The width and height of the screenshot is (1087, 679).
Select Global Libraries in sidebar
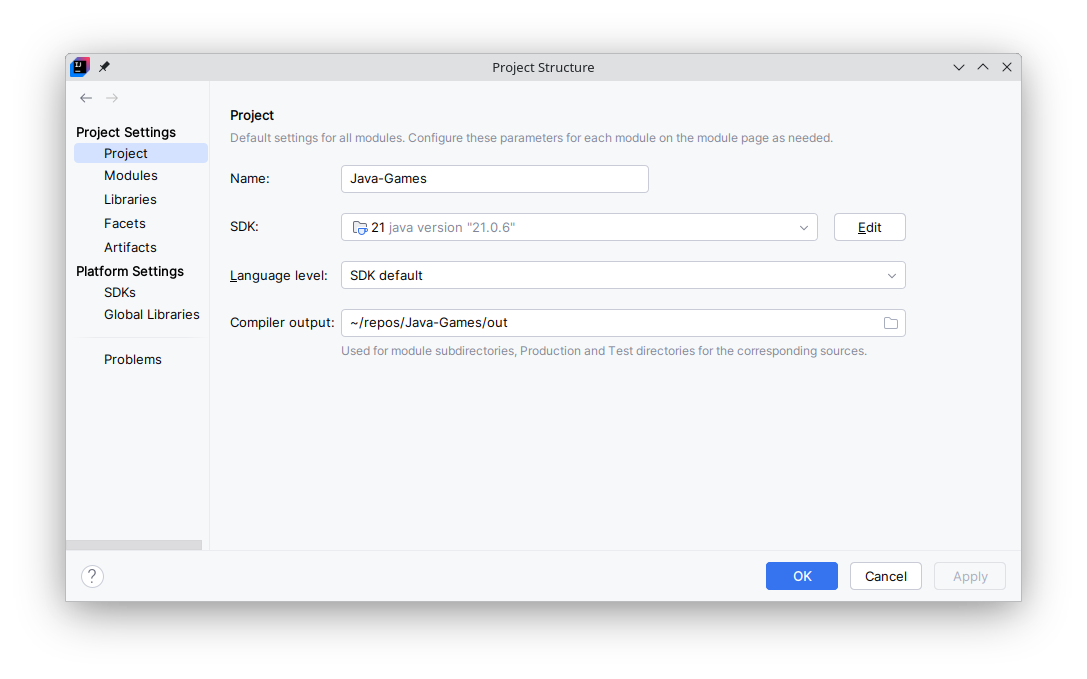[152, 315]
